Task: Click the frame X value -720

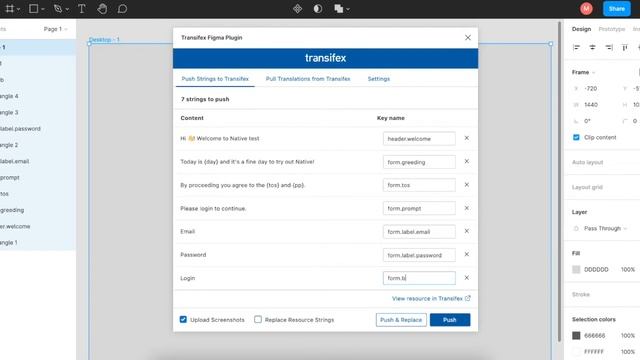Action: (590, 88)
